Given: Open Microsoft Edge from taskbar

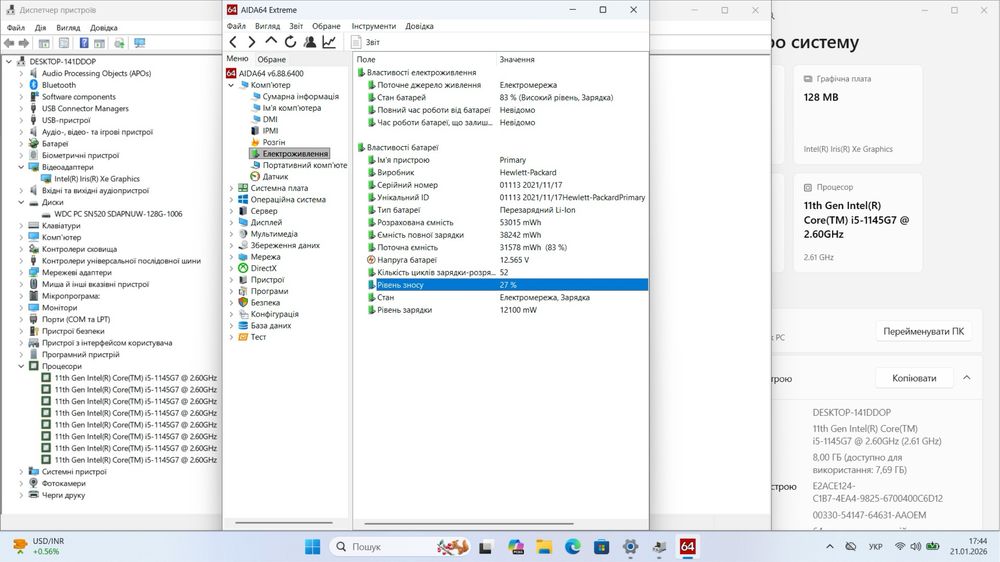Looking at the screenshot, I should coord(573,547).
